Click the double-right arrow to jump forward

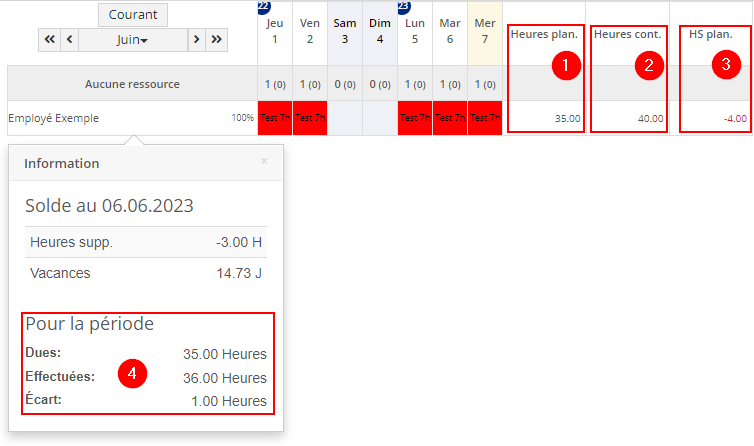(x=216, y=40)
